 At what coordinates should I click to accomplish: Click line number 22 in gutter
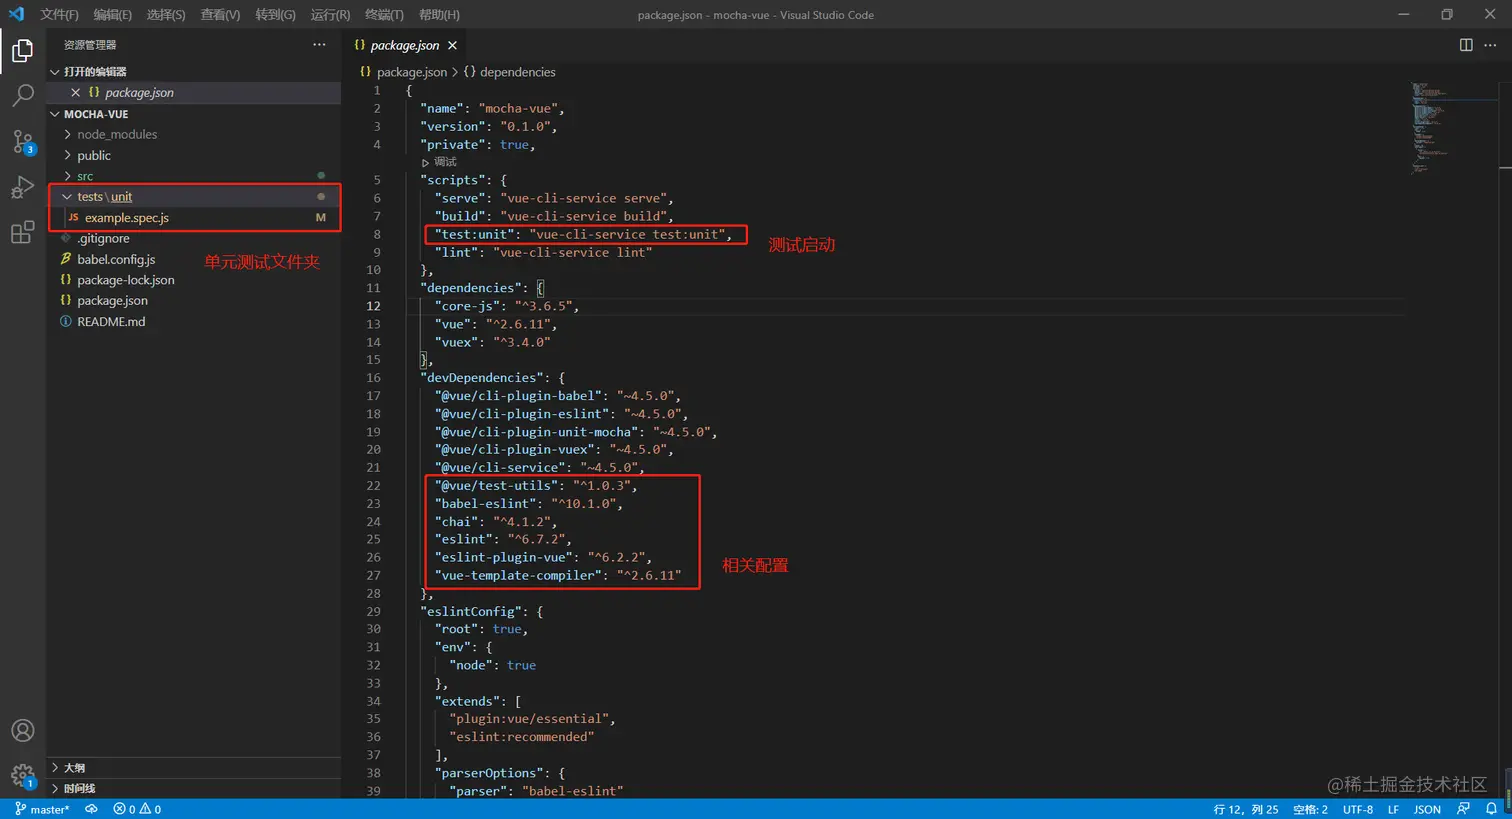tap(373, 485)
